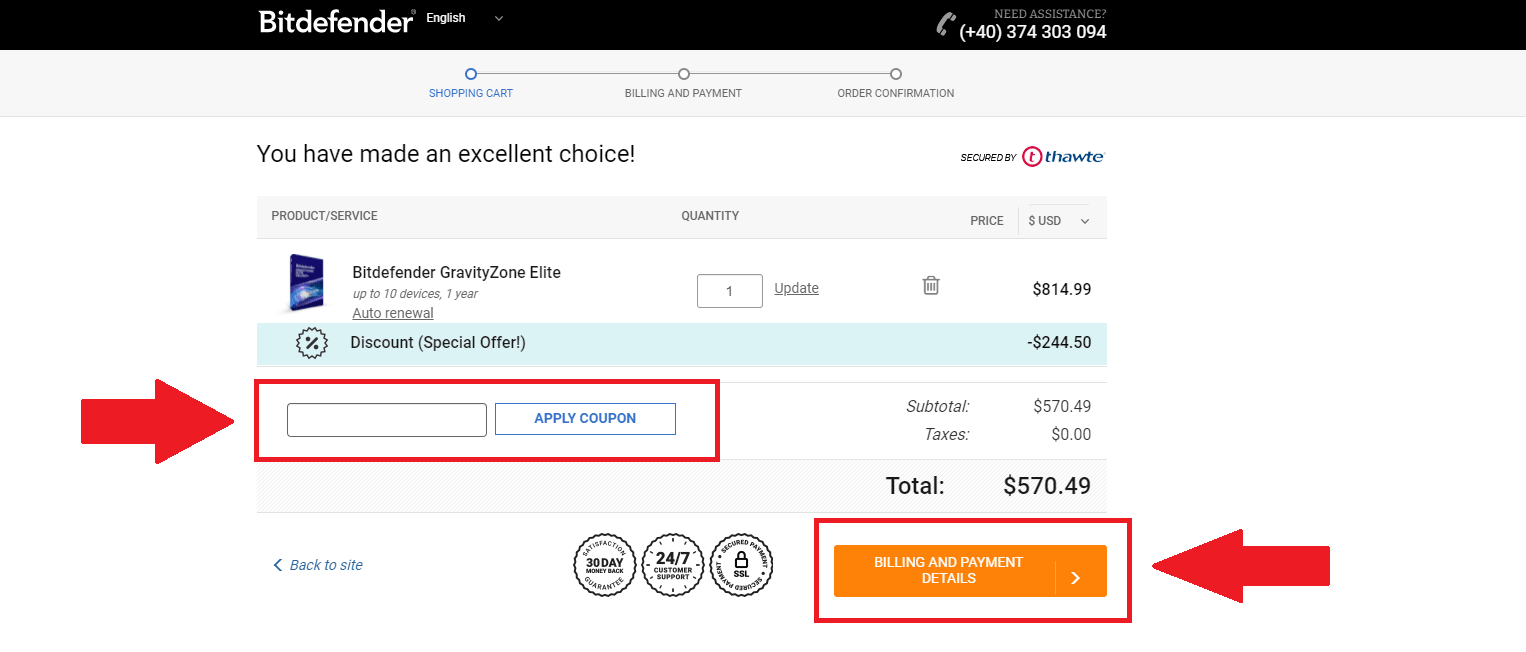Expand the $ USD currency selector
Viewport: 1526px width, 652px height.
[1058, 221]
